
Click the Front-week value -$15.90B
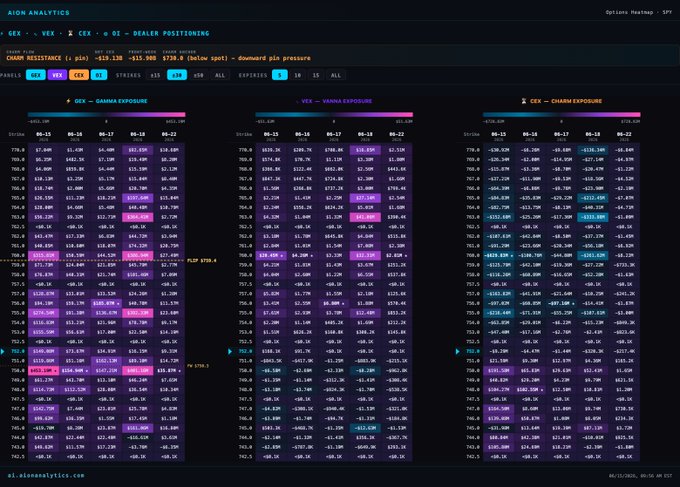click(x=142, y=58)
